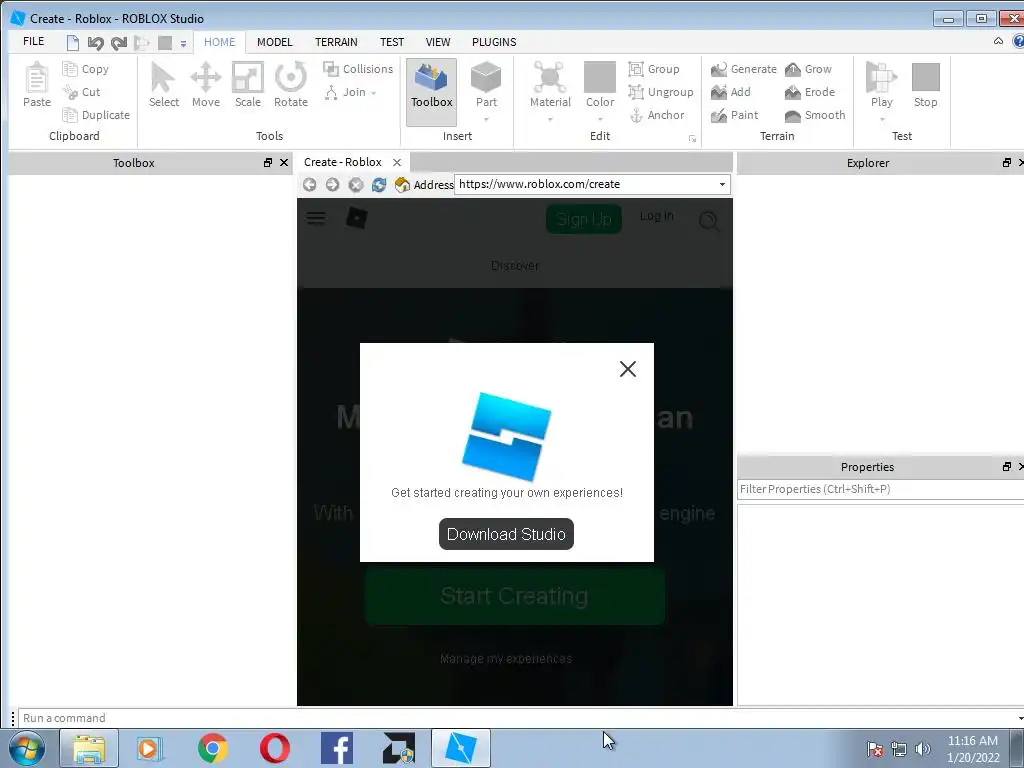Undock the Explorer panel

(1007, 163)
